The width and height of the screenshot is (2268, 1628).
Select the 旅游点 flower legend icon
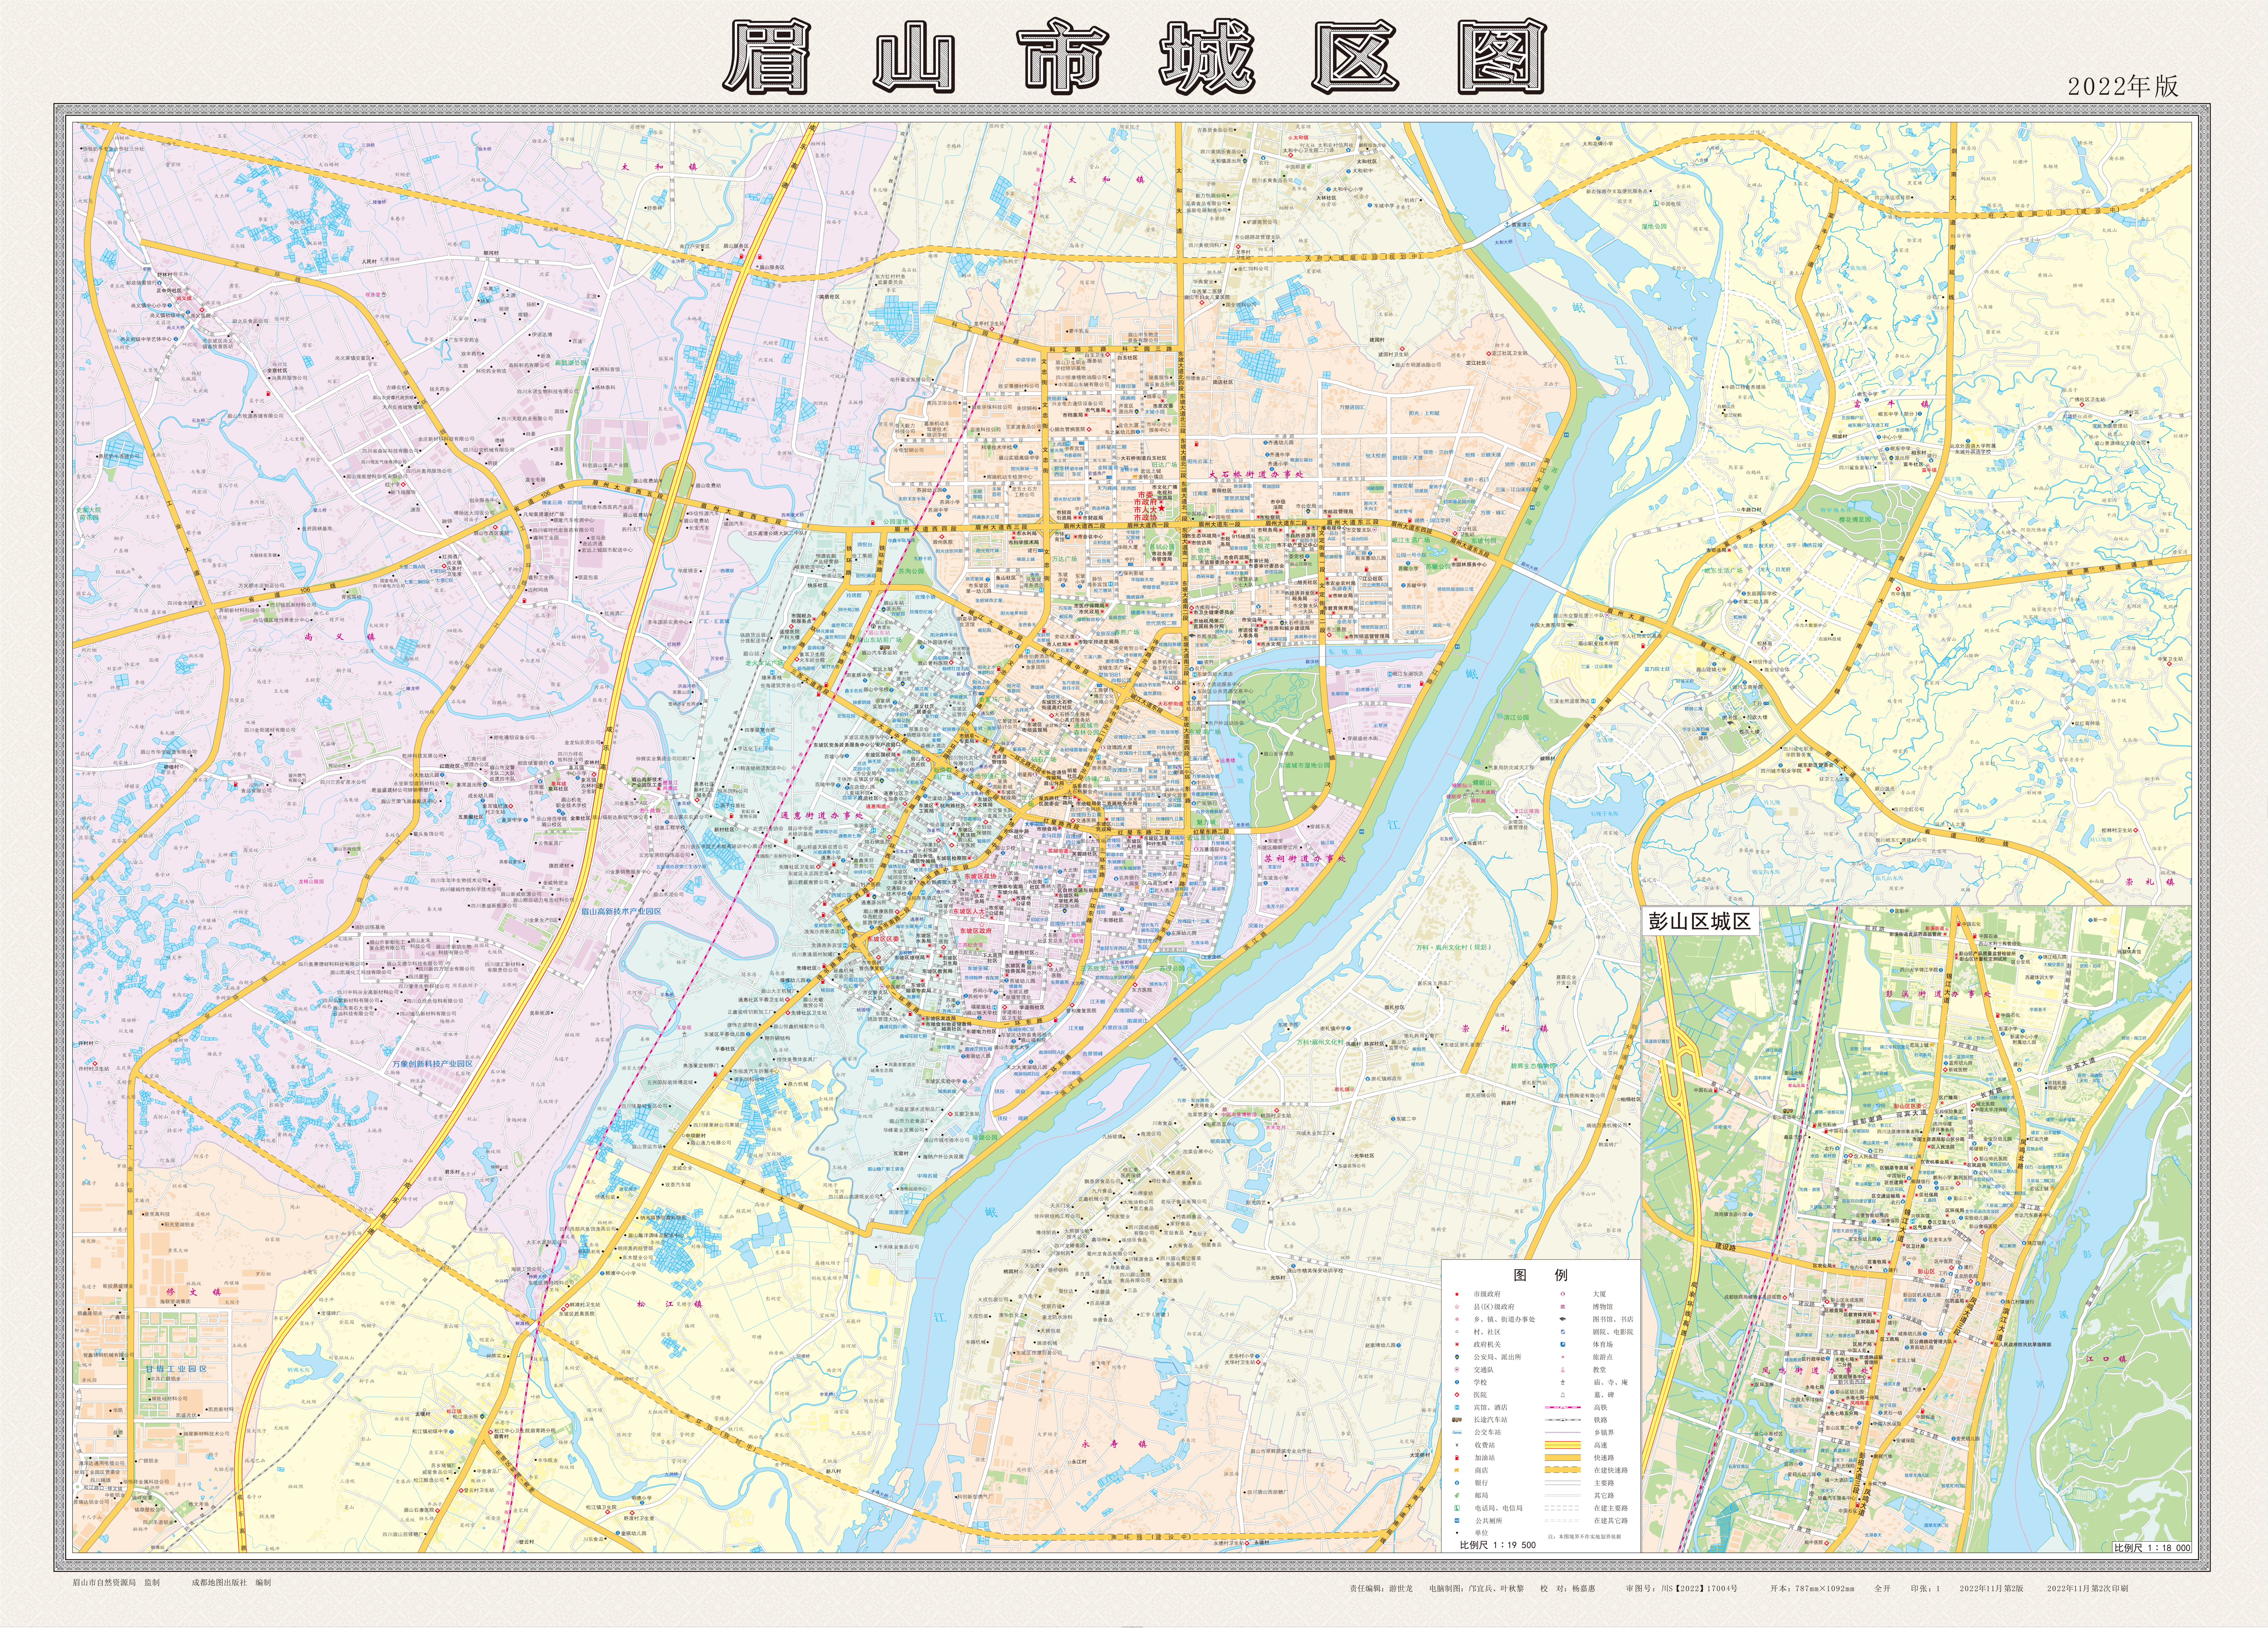click(1563, 1357)
